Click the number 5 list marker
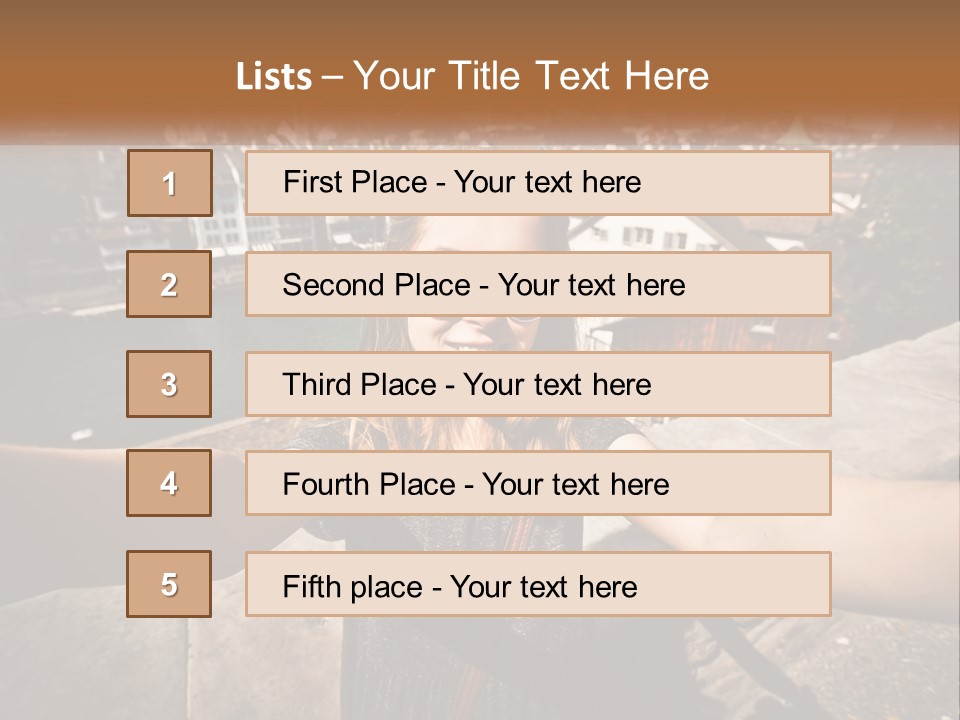960x720 pixels. 169,584
